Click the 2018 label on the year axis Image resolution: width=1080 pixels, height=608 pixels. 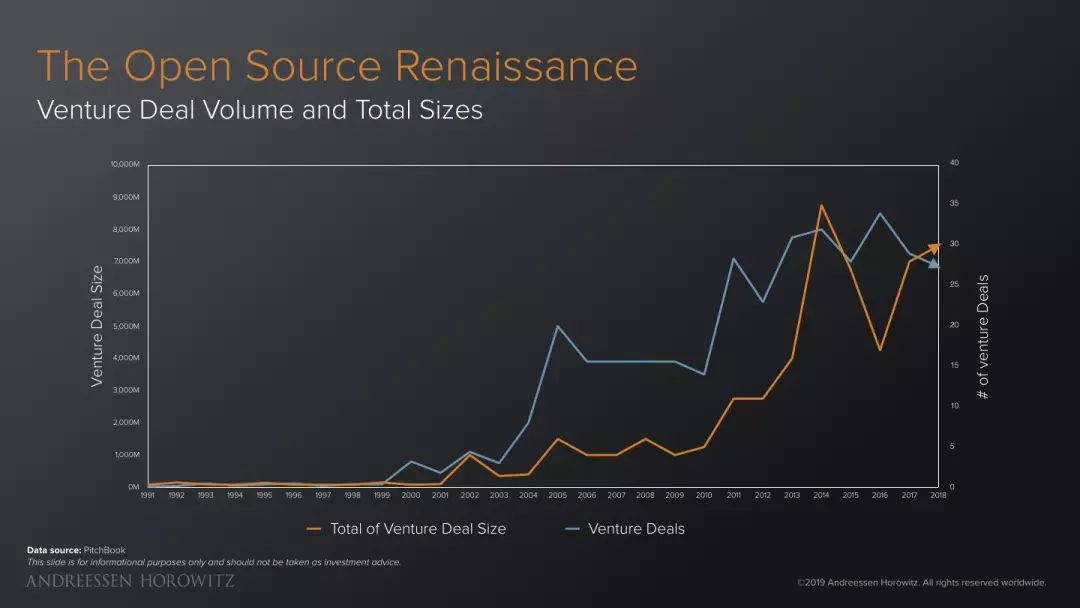click(x=938, y=495)
